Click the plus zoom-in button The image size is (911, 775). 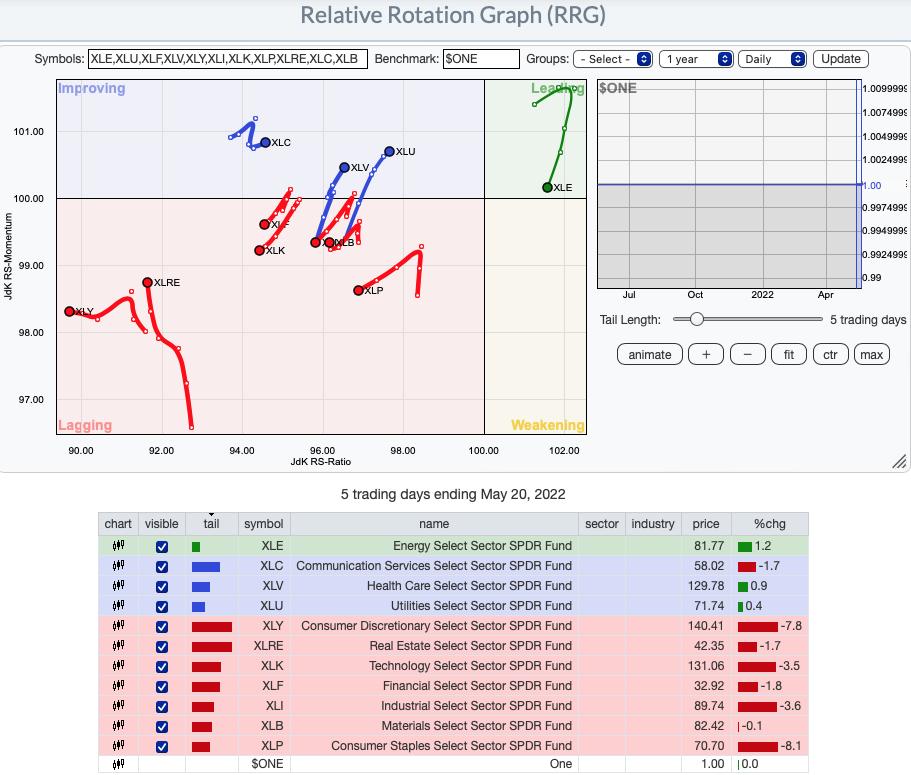click(x=706, y=354)
